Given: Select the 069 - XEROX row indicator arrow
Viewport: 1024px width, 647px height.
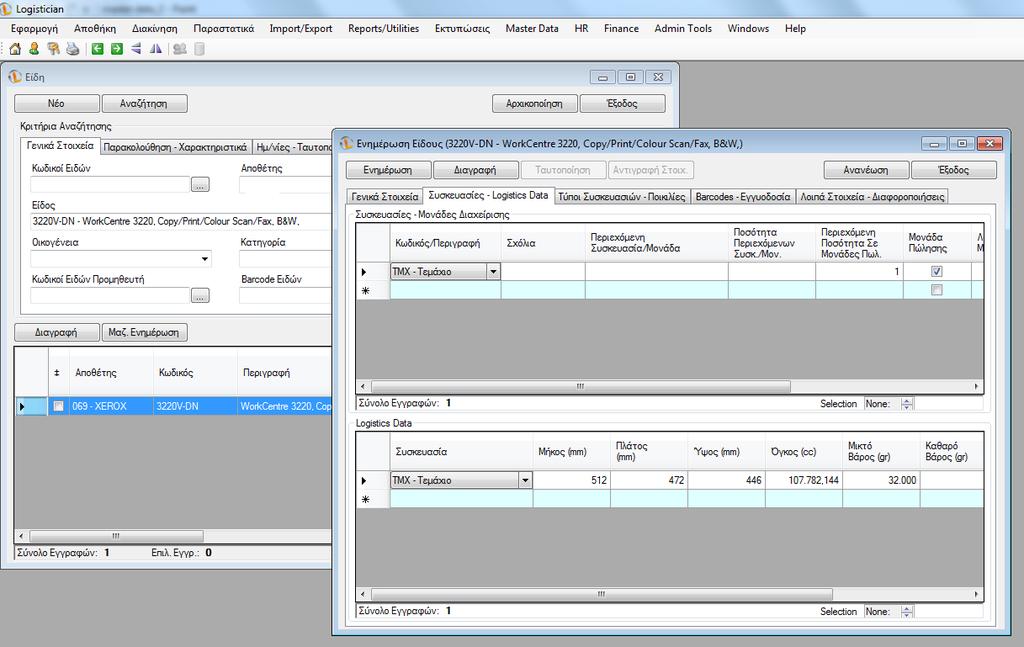Looking at the screenshot, I should coord(22,406).
